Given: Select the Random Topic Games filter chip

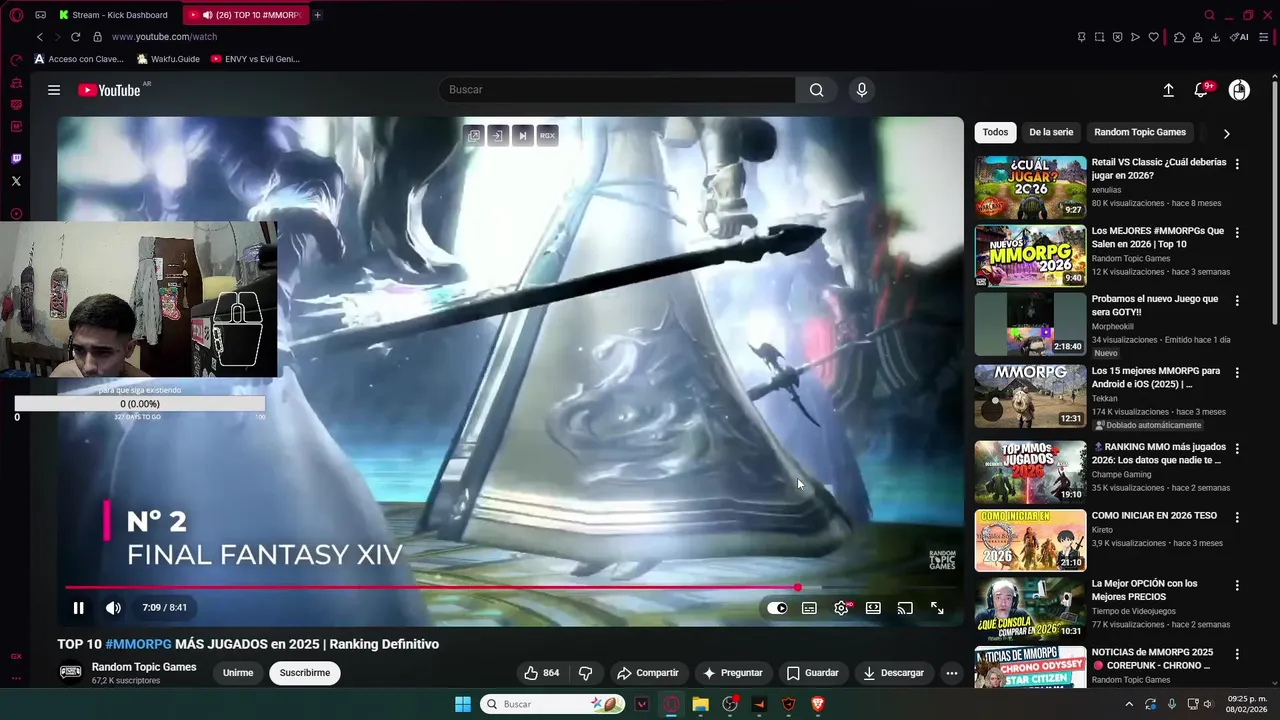Looking at the screenshot, I should 1140,132.
